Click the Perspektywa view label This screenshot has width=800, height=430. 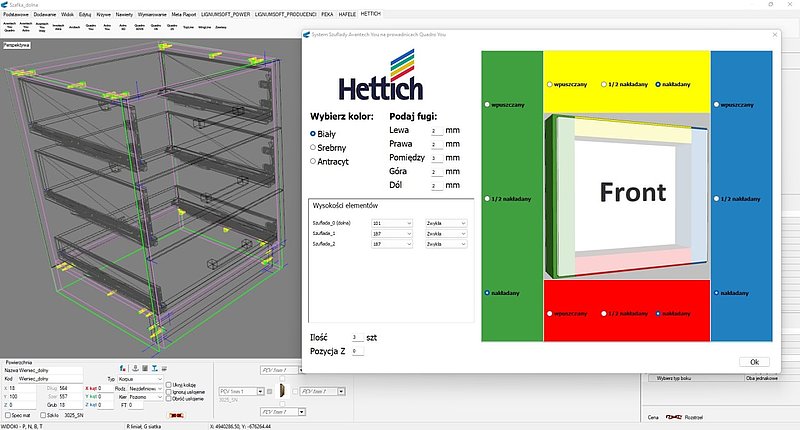click(17, 45)
